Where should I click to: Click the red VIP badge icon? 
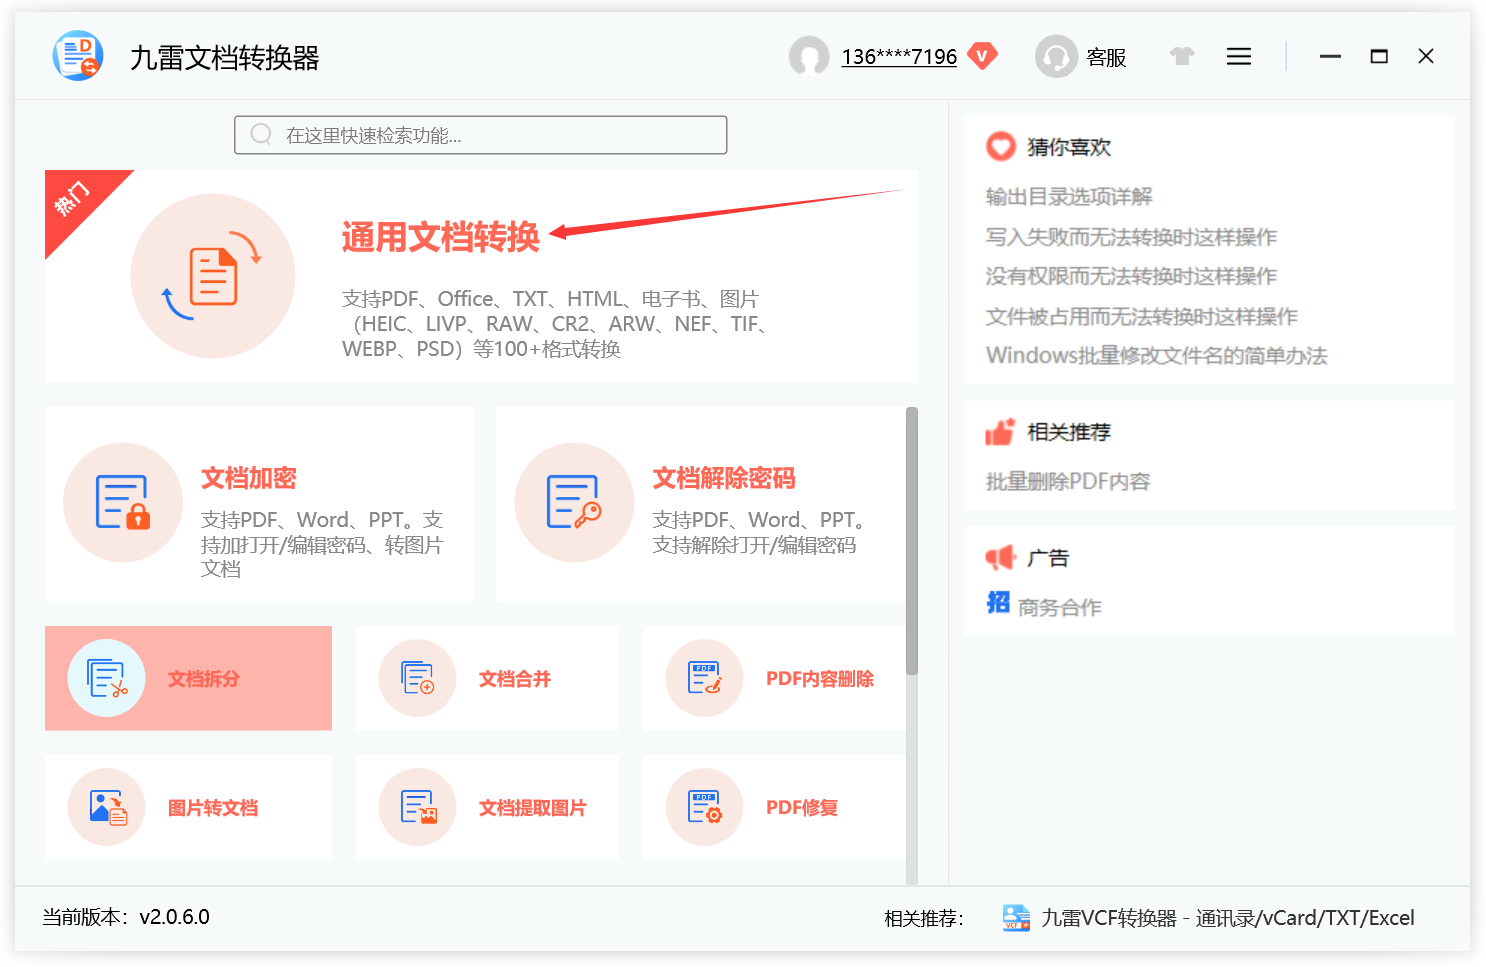(x=983, y=56)
